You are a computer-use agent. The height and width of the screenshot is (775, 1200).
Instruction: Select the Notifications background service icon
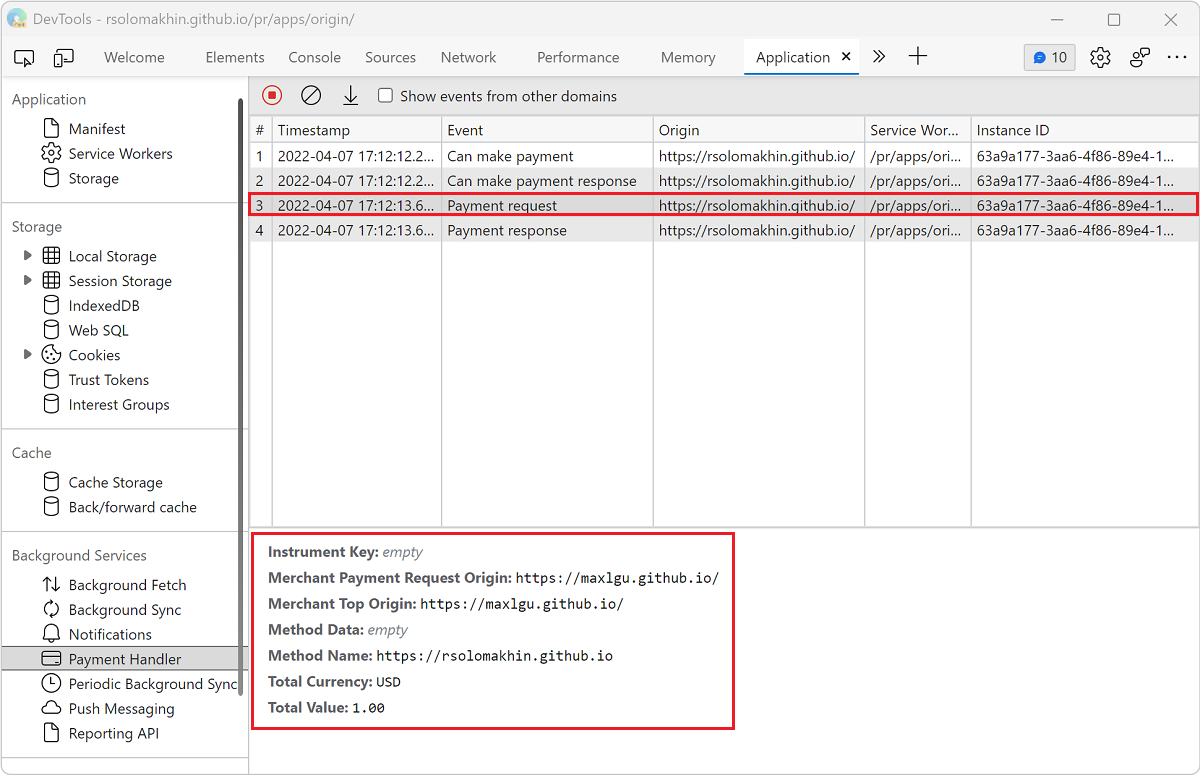click(52, 634)
